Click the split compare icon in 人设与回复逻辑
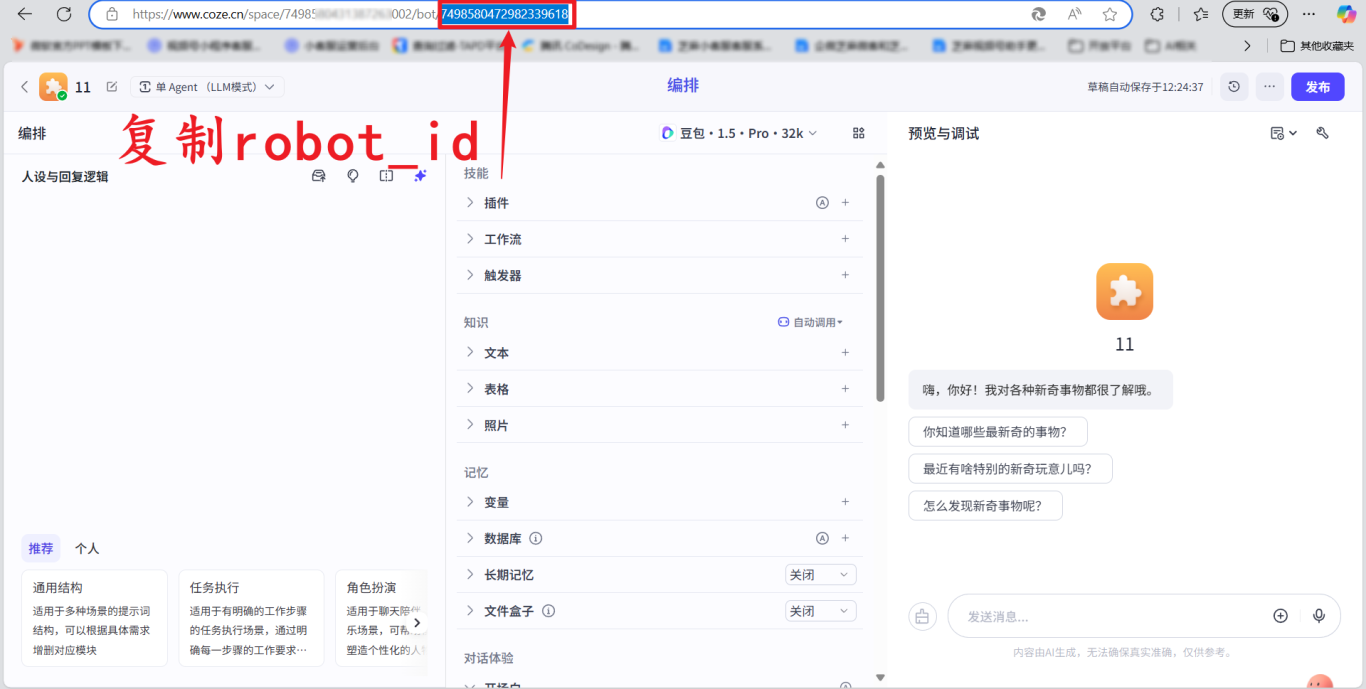 coord(387,176)
